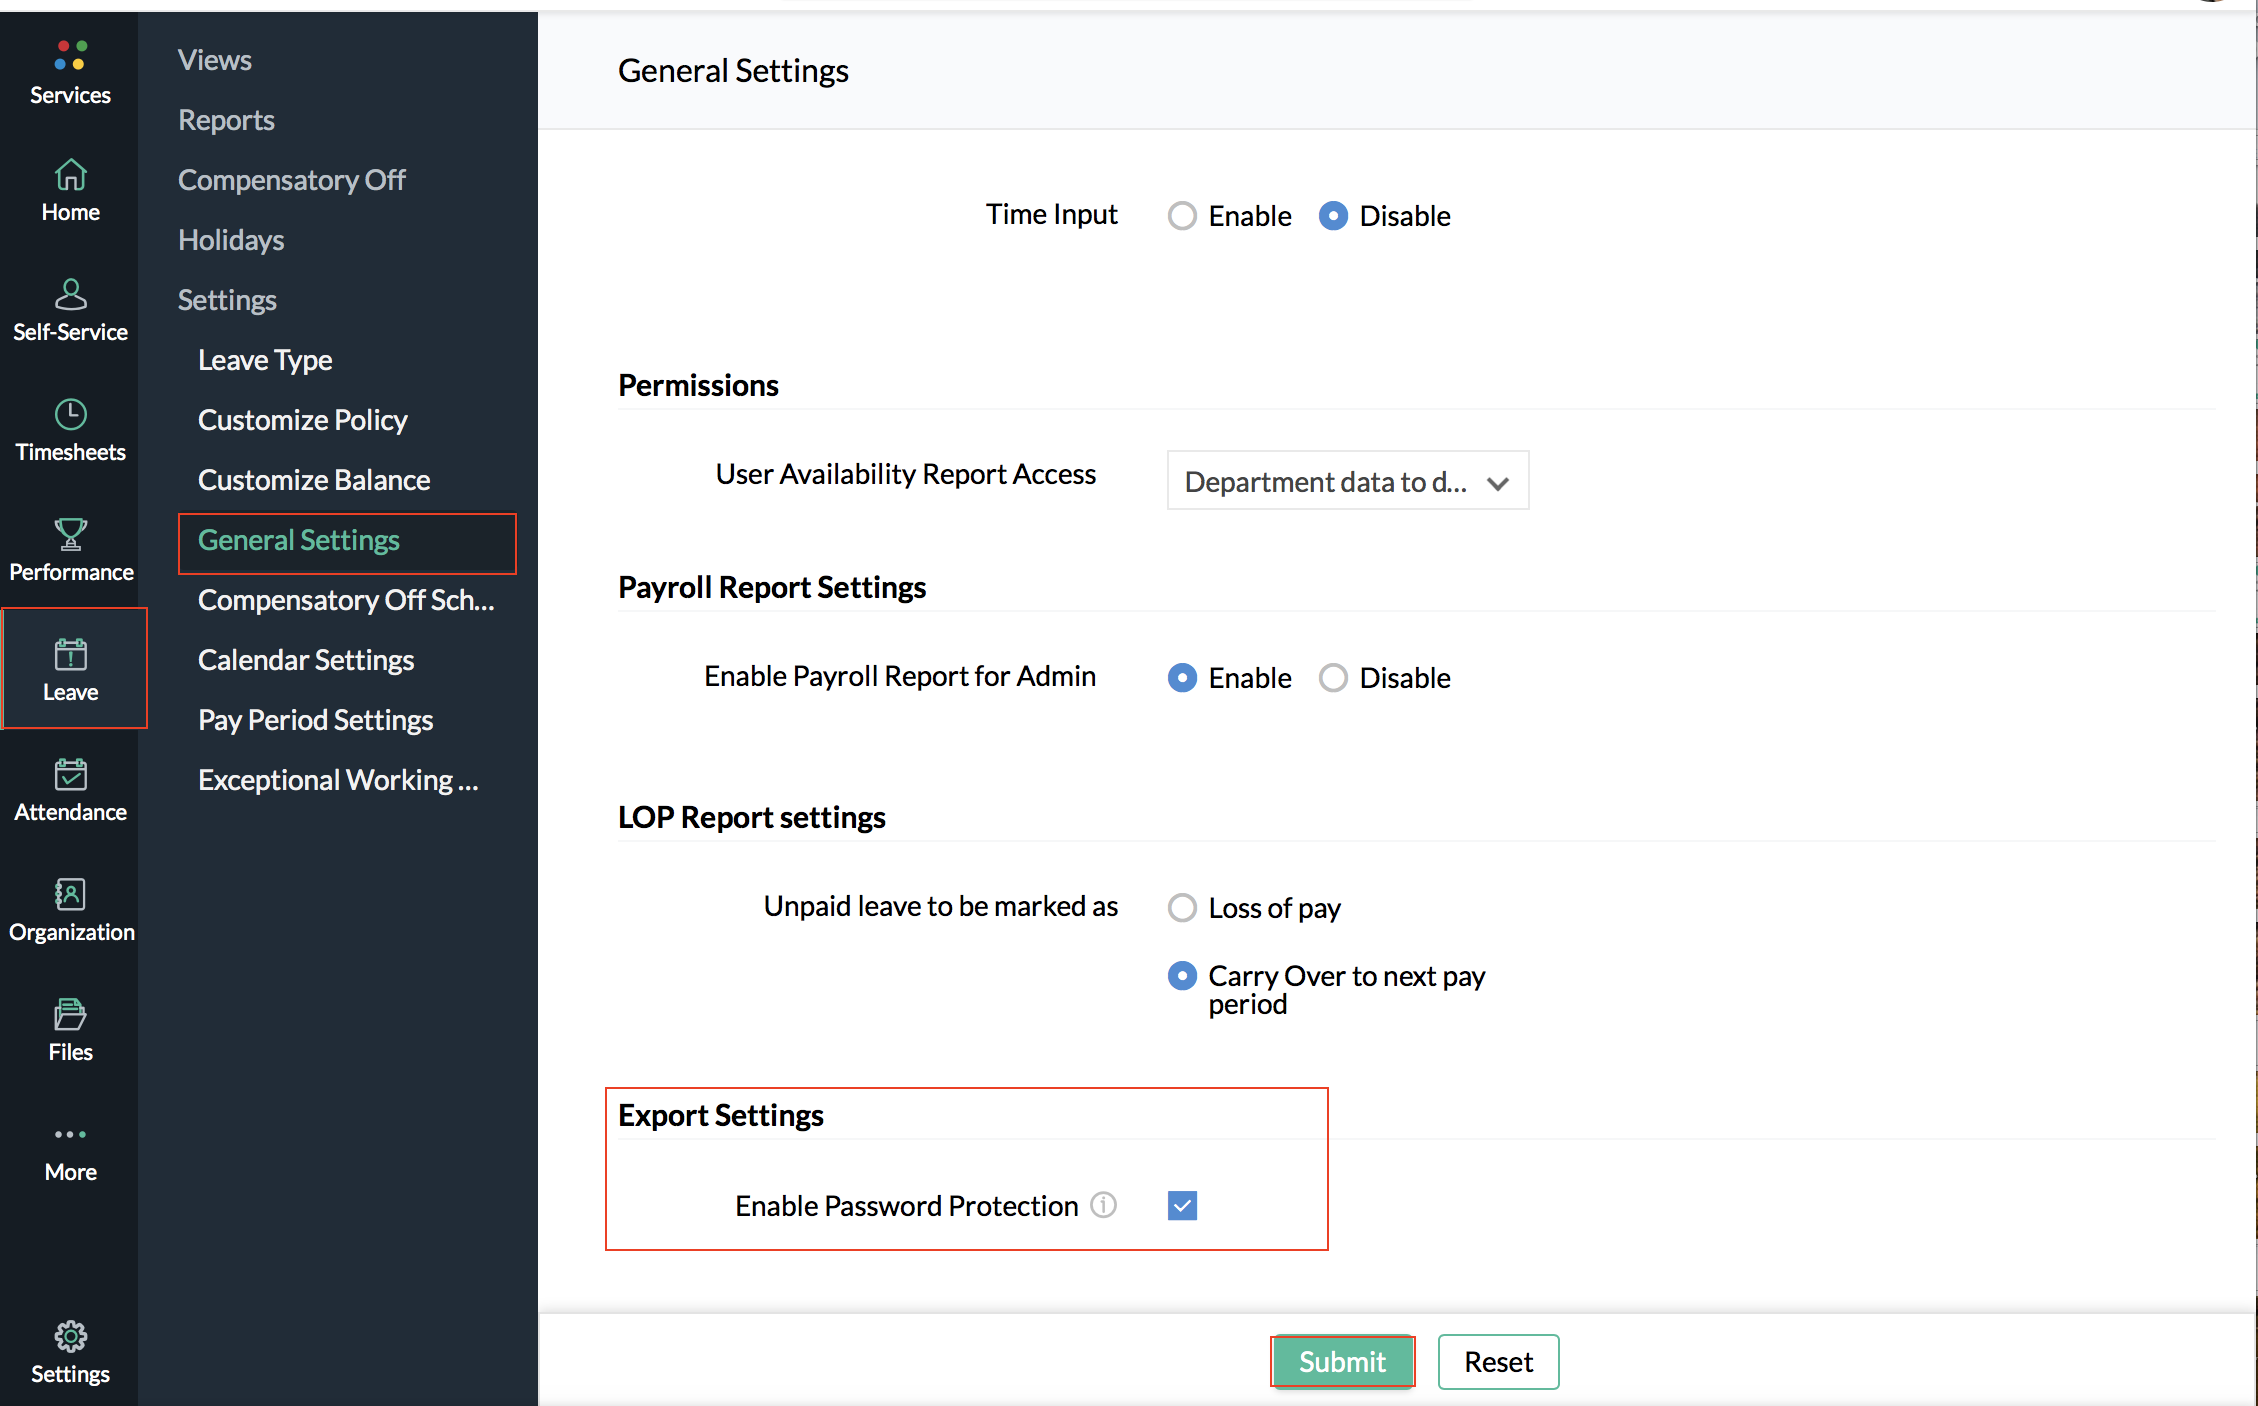
Task: Select Enable radio for Time Input
Action: point(1182,216)
